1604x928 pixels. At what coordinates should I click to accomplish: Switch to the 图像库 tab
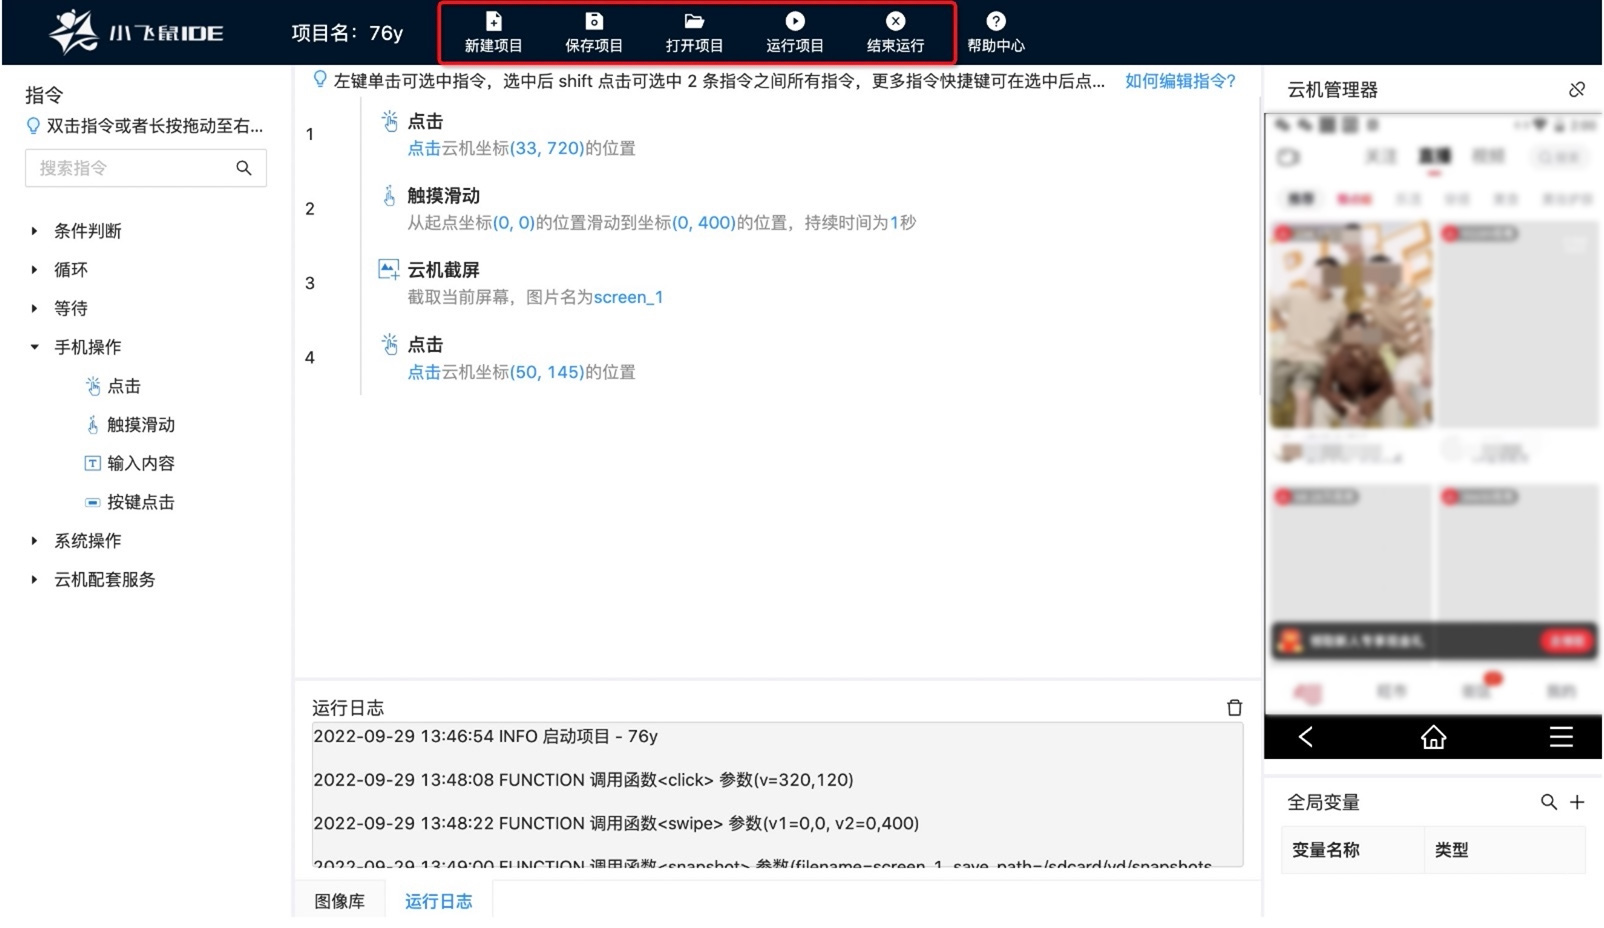coord(339,900)
